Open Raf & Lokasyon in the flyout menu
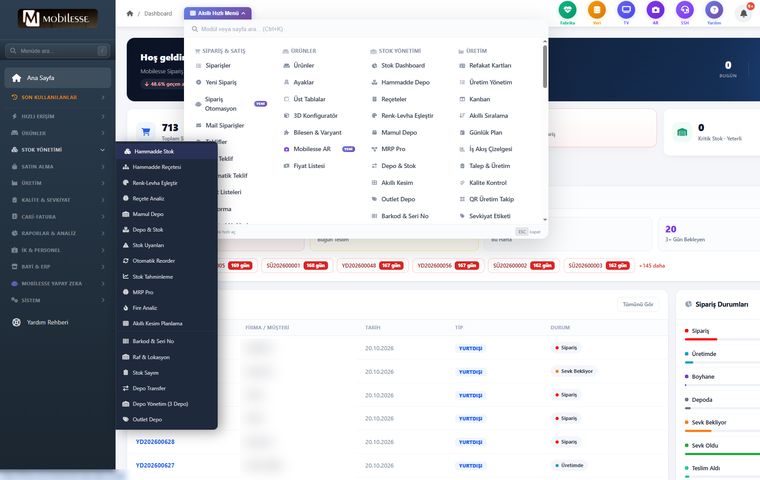The image size is (760, 480). coord(166,357)
